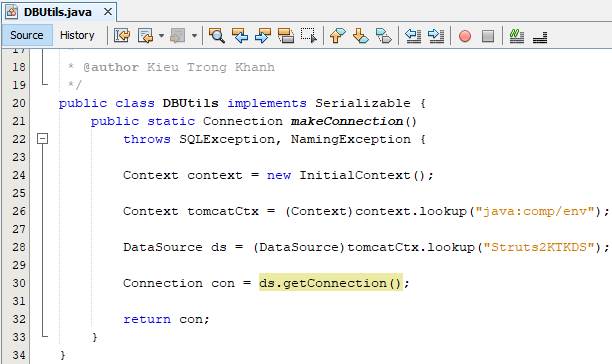The height and width of the screenshot is (364, 612).
Task: Collapse the makeConnection method fold at line 22
Action: coord(43,139)
